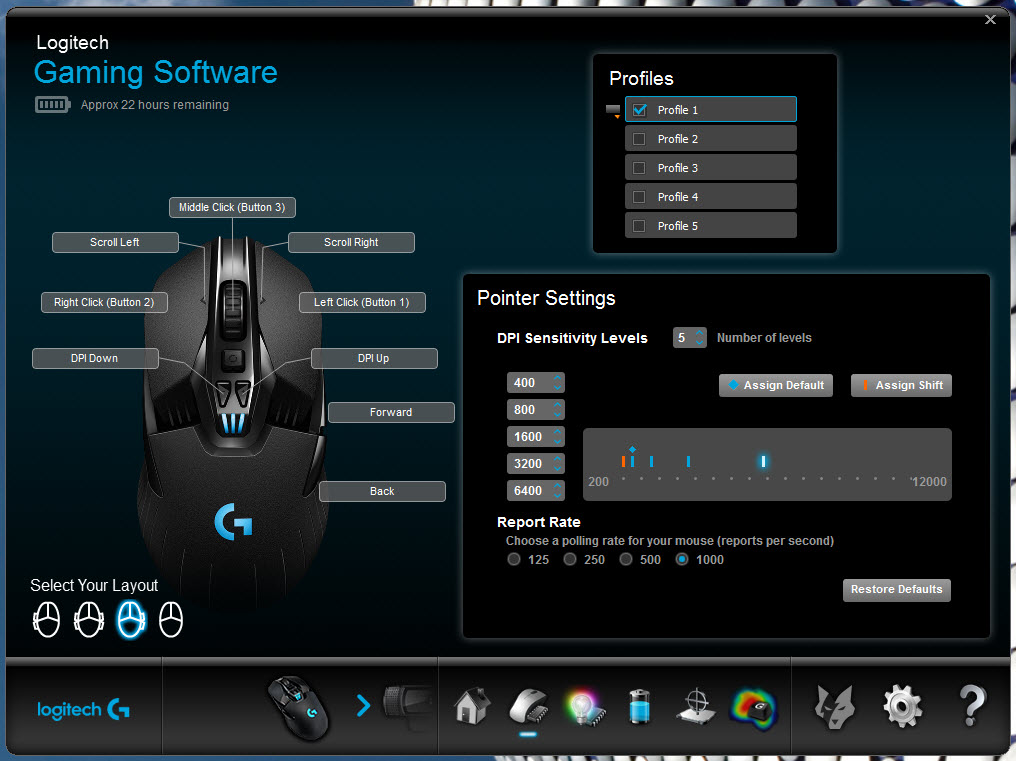
Task: Open the battery settings icon
Action: click(640, 706)
